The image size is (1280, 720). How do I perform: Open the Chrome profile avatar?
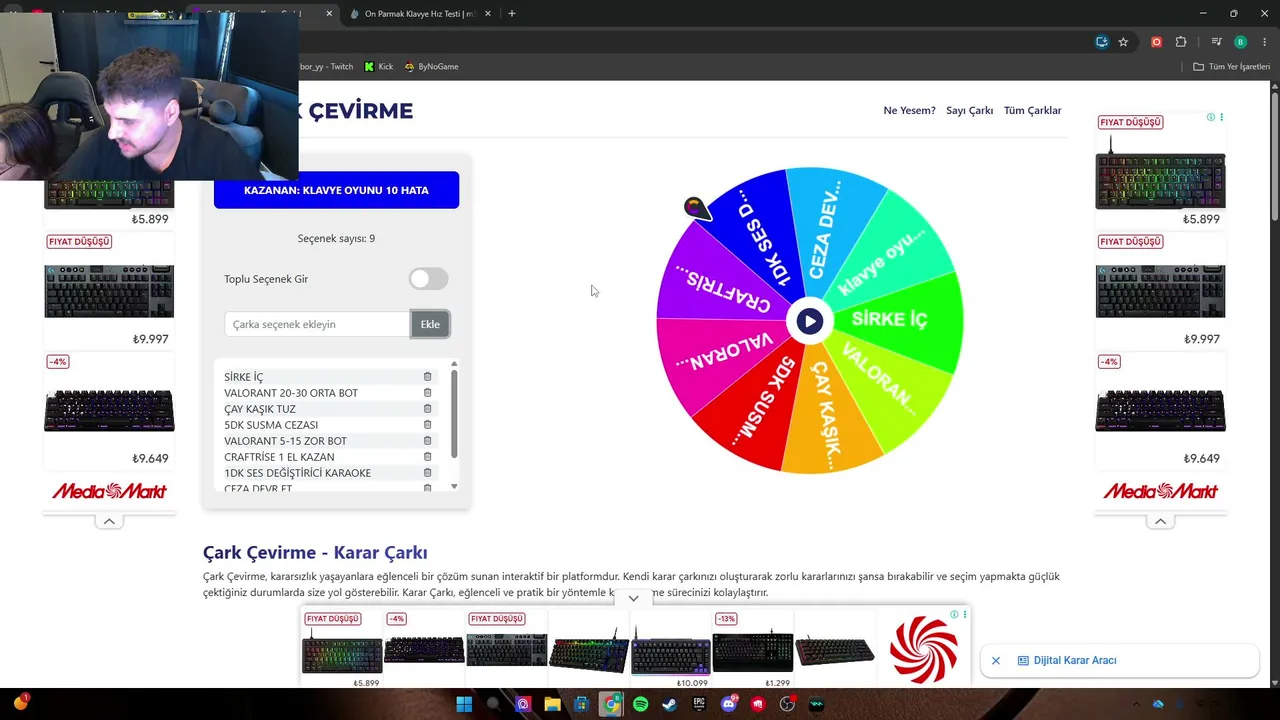[1240, 42]
